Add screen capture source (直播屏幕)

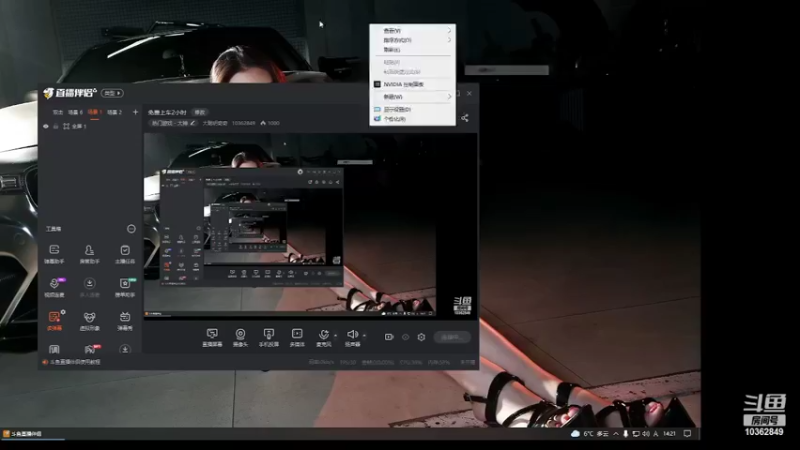(212, 337)
